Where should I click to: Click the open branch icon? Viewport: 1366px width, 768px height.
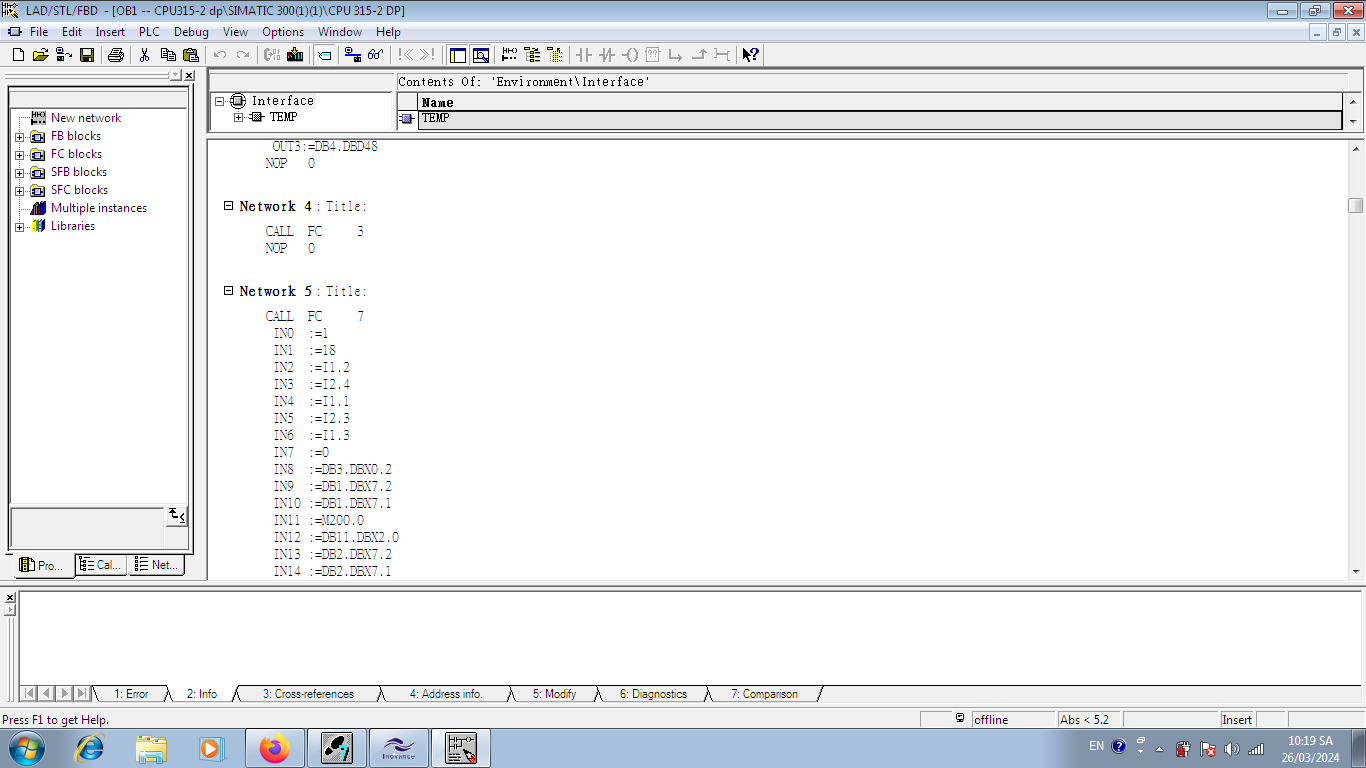click(676, 55)
